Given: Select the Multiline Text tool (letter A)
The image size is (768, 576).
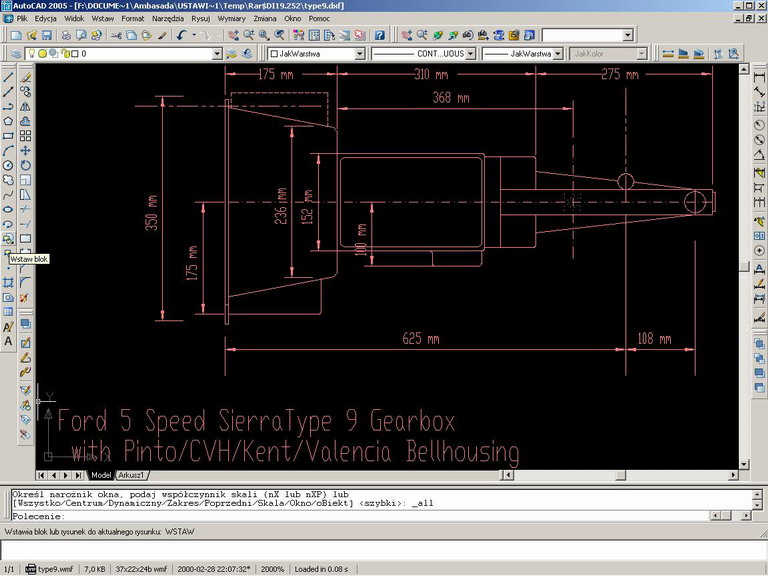Looking at the screenshot, I should tap(8, 341).
